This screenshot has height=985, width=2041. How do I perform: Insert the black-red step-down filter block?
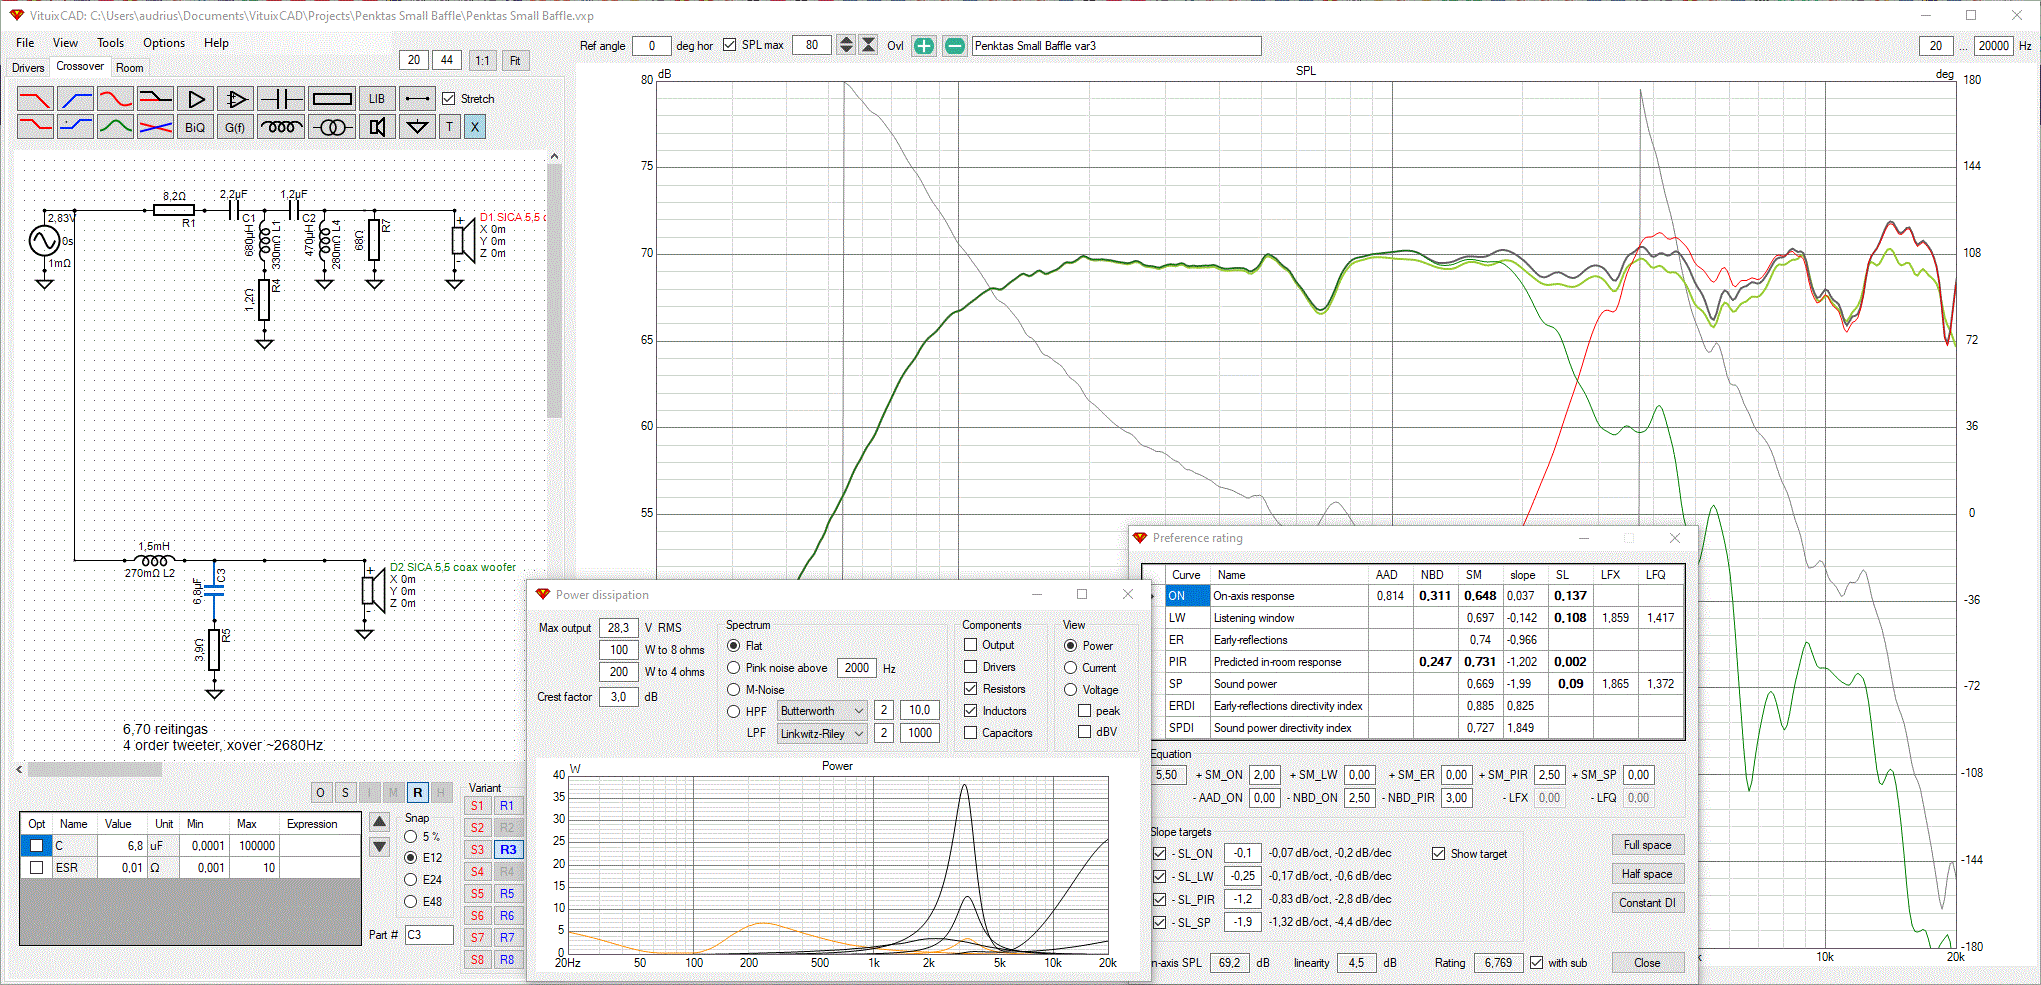click(x=155, y=99)
